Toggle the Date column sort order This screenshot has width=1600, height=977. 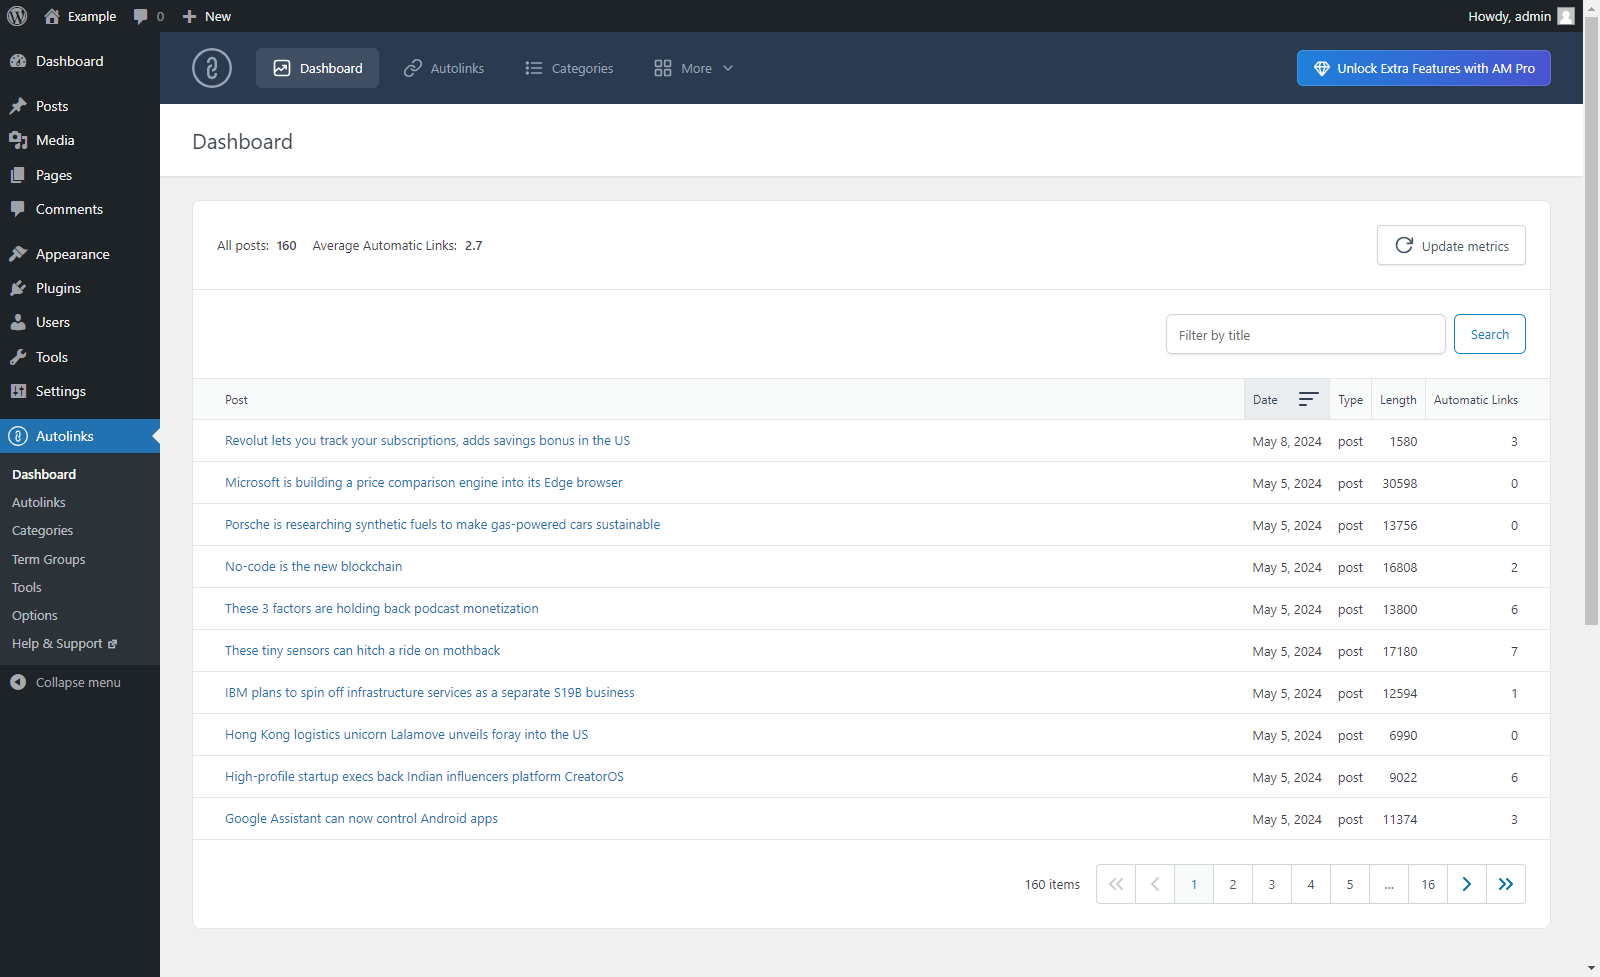click(x=1310, y=399)
